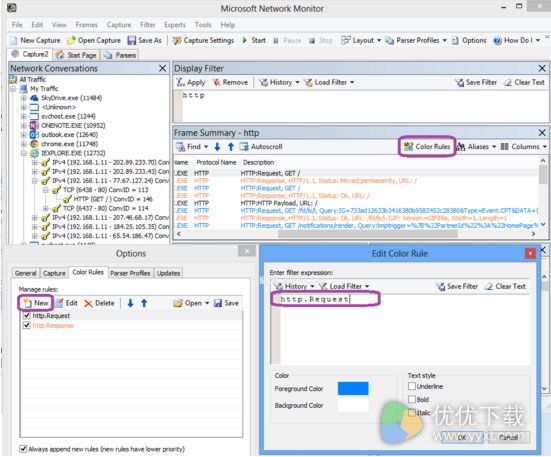Click Save Filter in Edit Color Rule
This screenshot has width=551, height=457.
pos(457,286)
